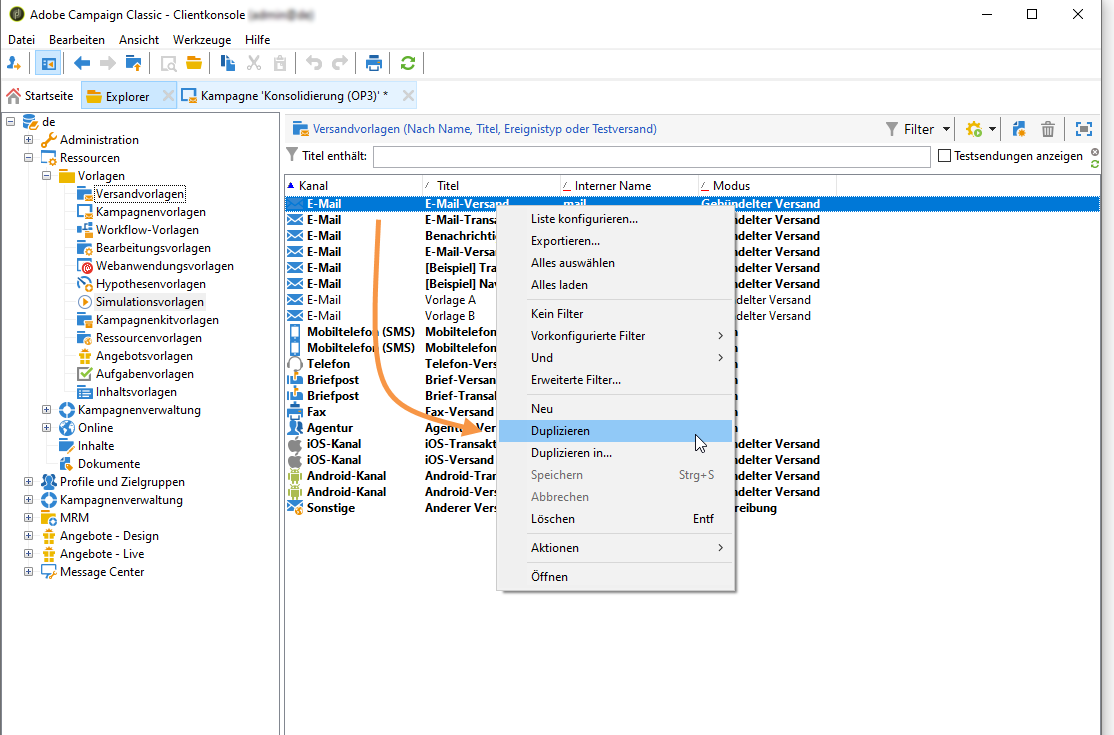
Task: Expand the 'Profile und Zielgruppen' tree node
Action: point(29,482)
